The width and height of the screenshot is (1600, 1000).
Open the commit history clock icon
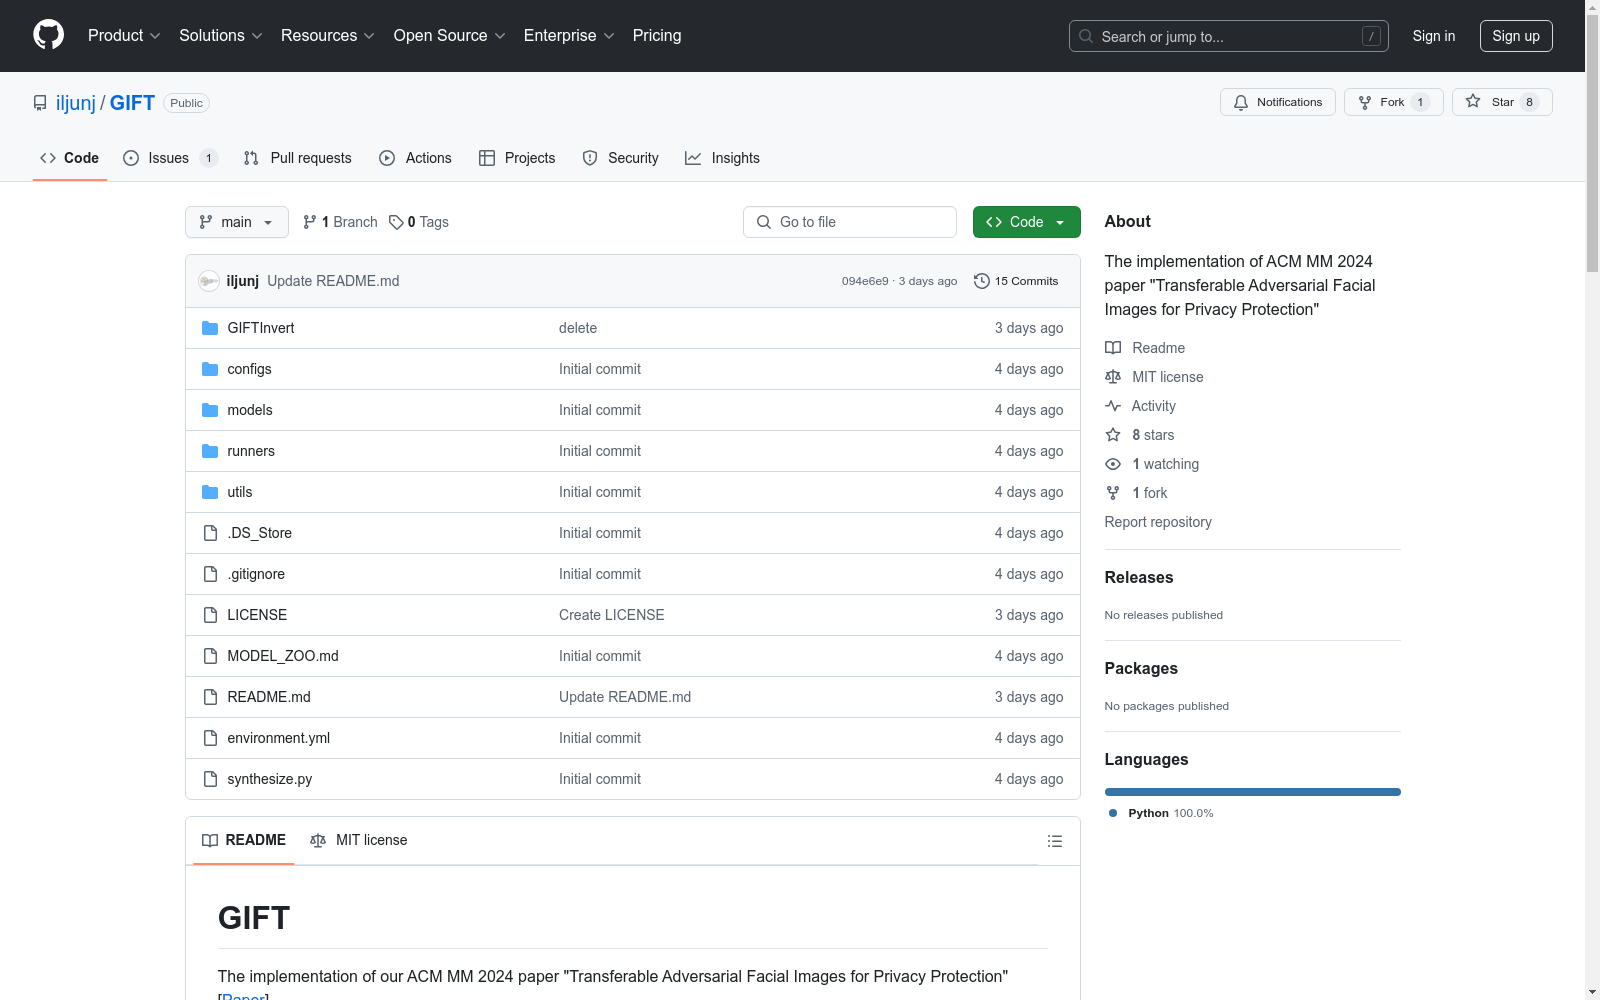(982, 281)
